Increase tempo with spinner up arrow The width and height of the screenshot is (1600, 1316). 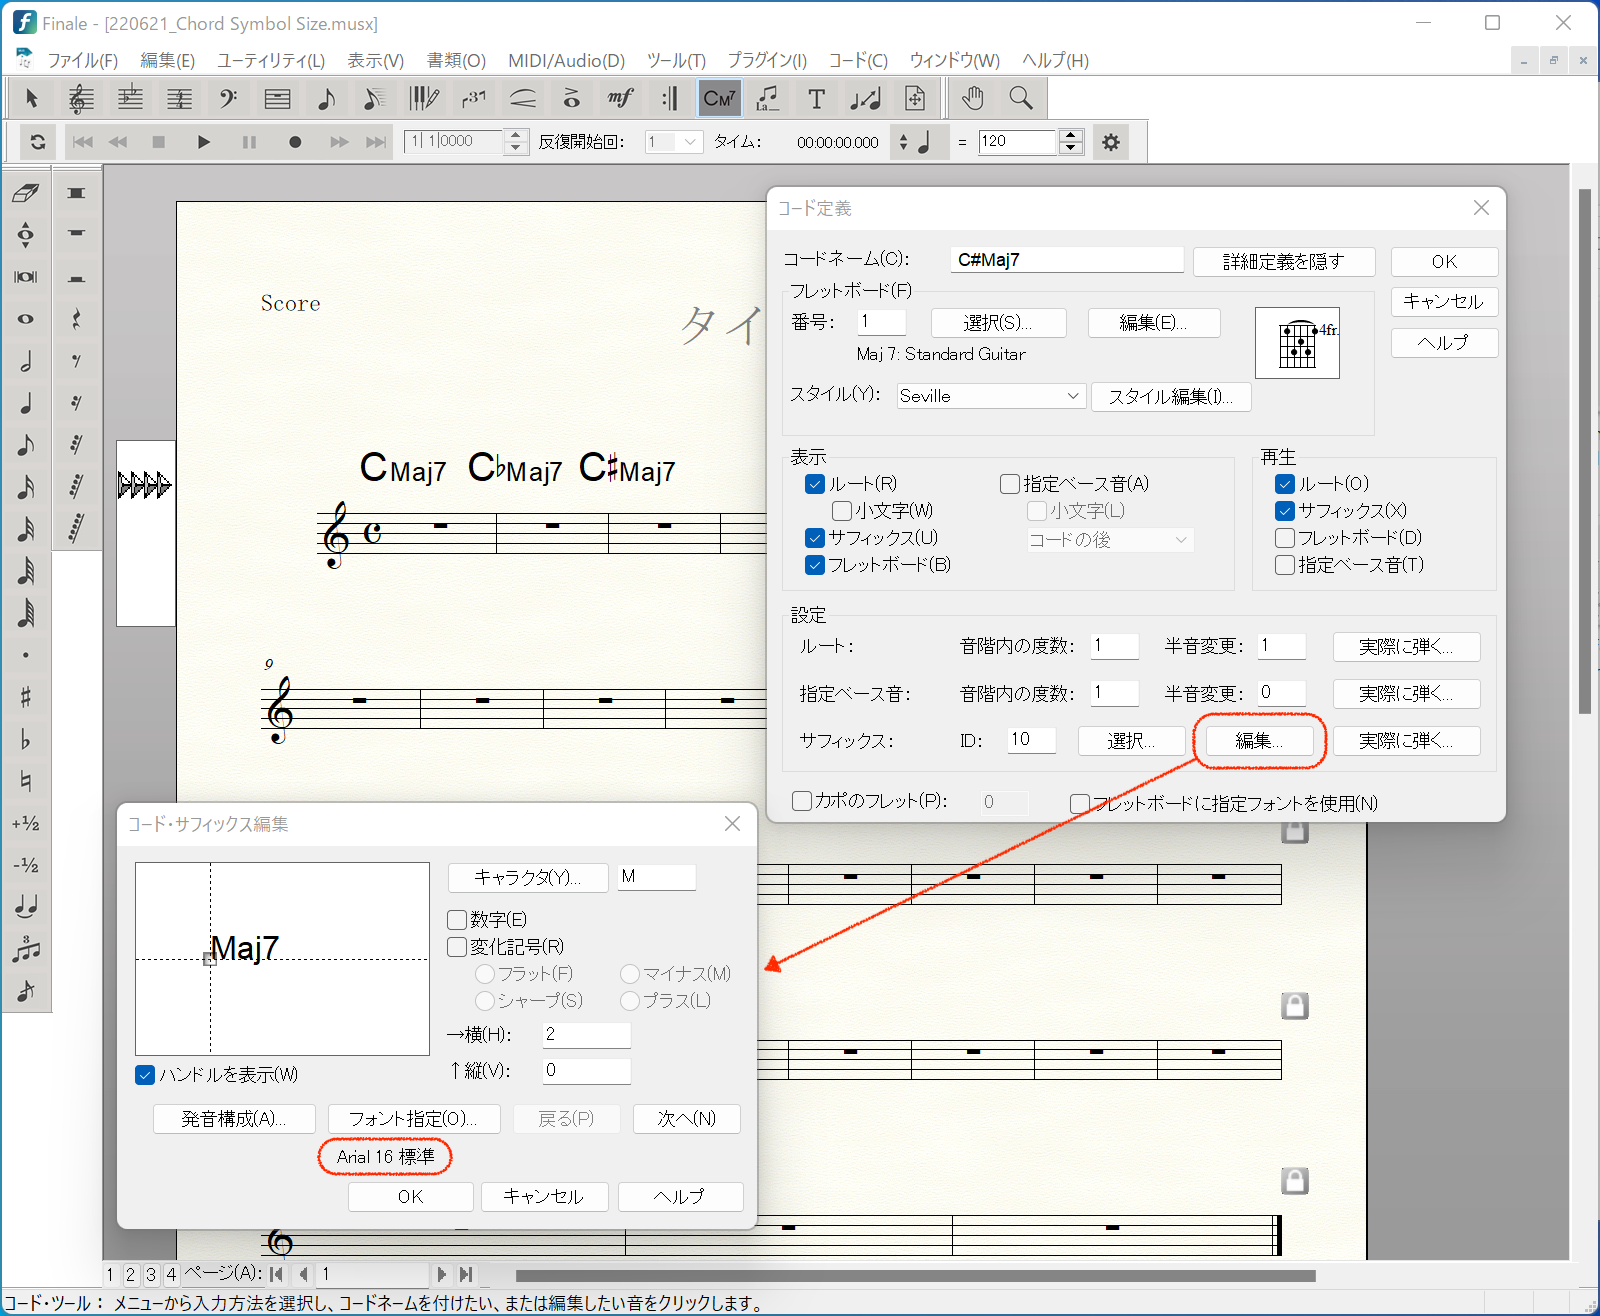click(x=1071, y=135)
